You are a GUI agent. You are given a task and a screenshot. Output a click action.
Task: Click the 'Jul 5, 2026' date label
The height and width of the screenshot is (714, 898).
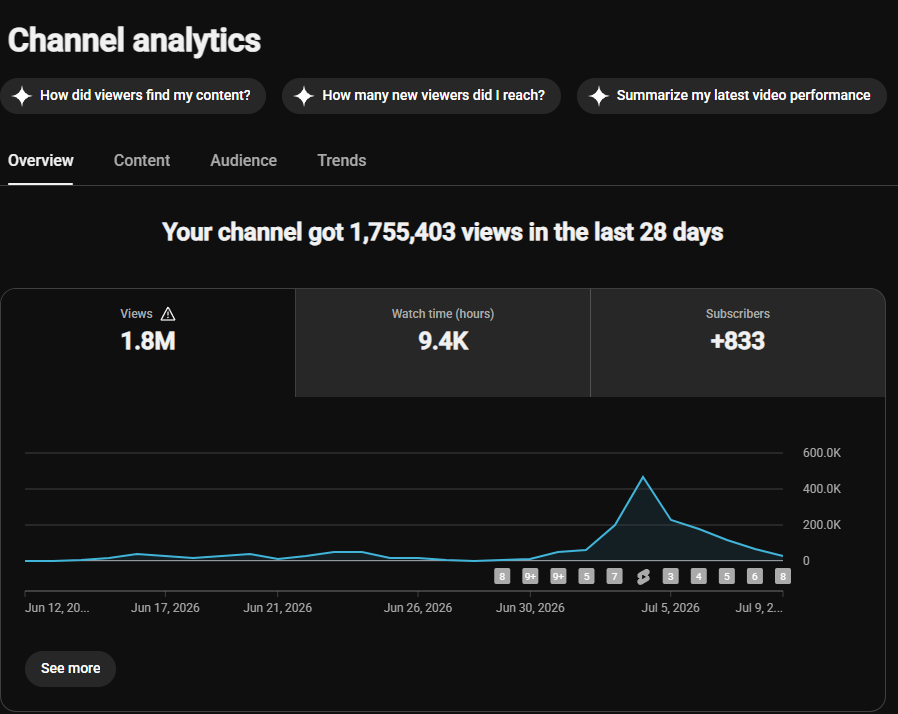670,608
